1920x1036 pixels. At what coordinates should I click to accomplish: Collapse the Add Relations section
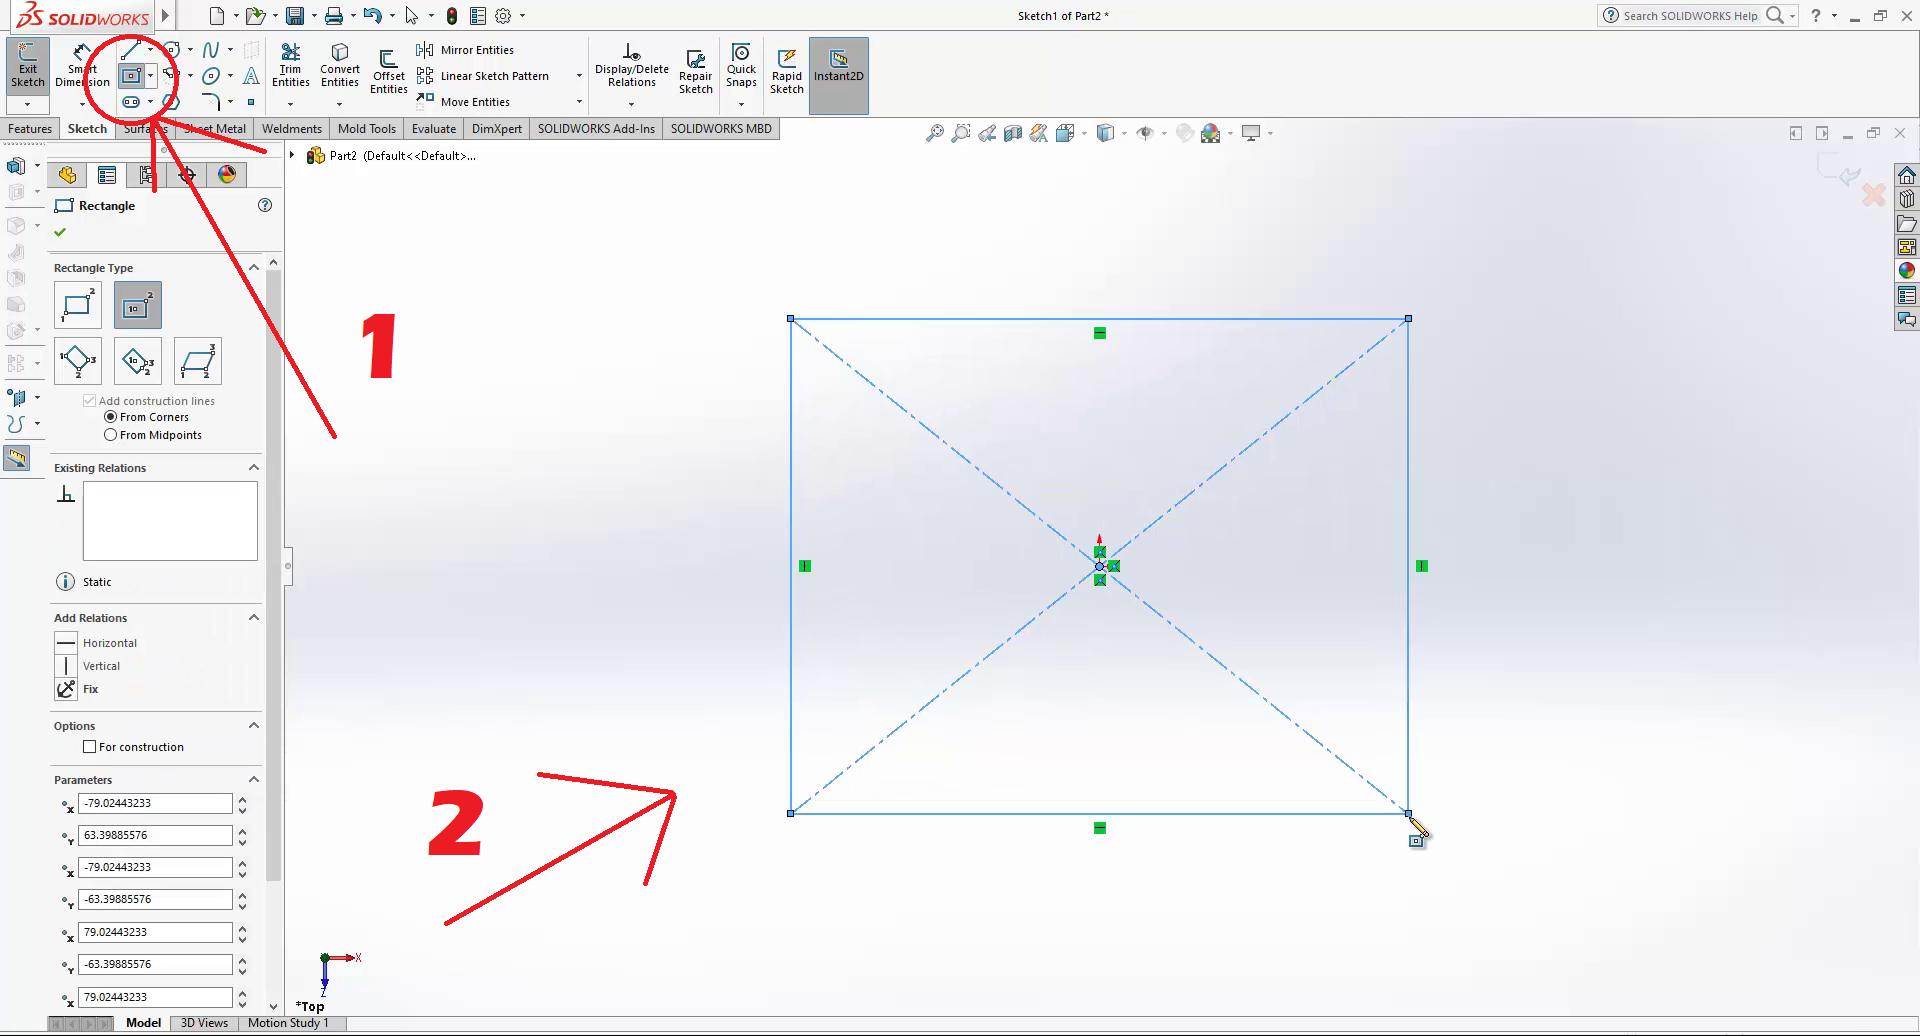click(x=254, y=618)
